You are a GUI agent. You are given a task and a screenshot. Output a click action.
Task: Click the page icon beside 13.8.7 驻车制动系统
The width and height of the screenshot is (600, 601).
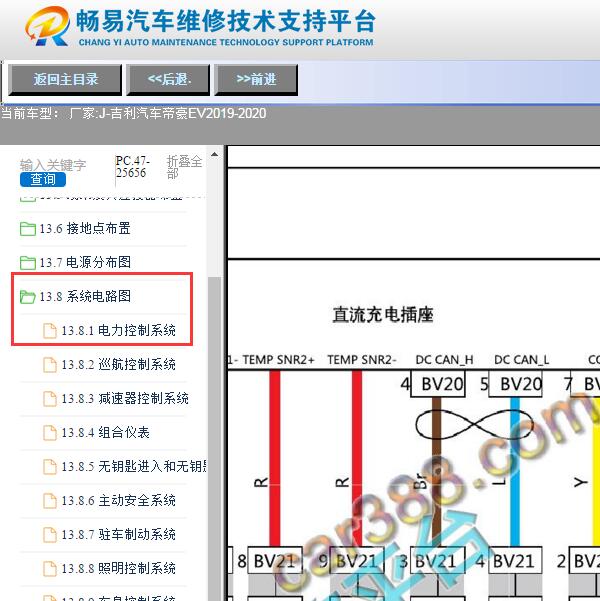(x=50, y=535)
